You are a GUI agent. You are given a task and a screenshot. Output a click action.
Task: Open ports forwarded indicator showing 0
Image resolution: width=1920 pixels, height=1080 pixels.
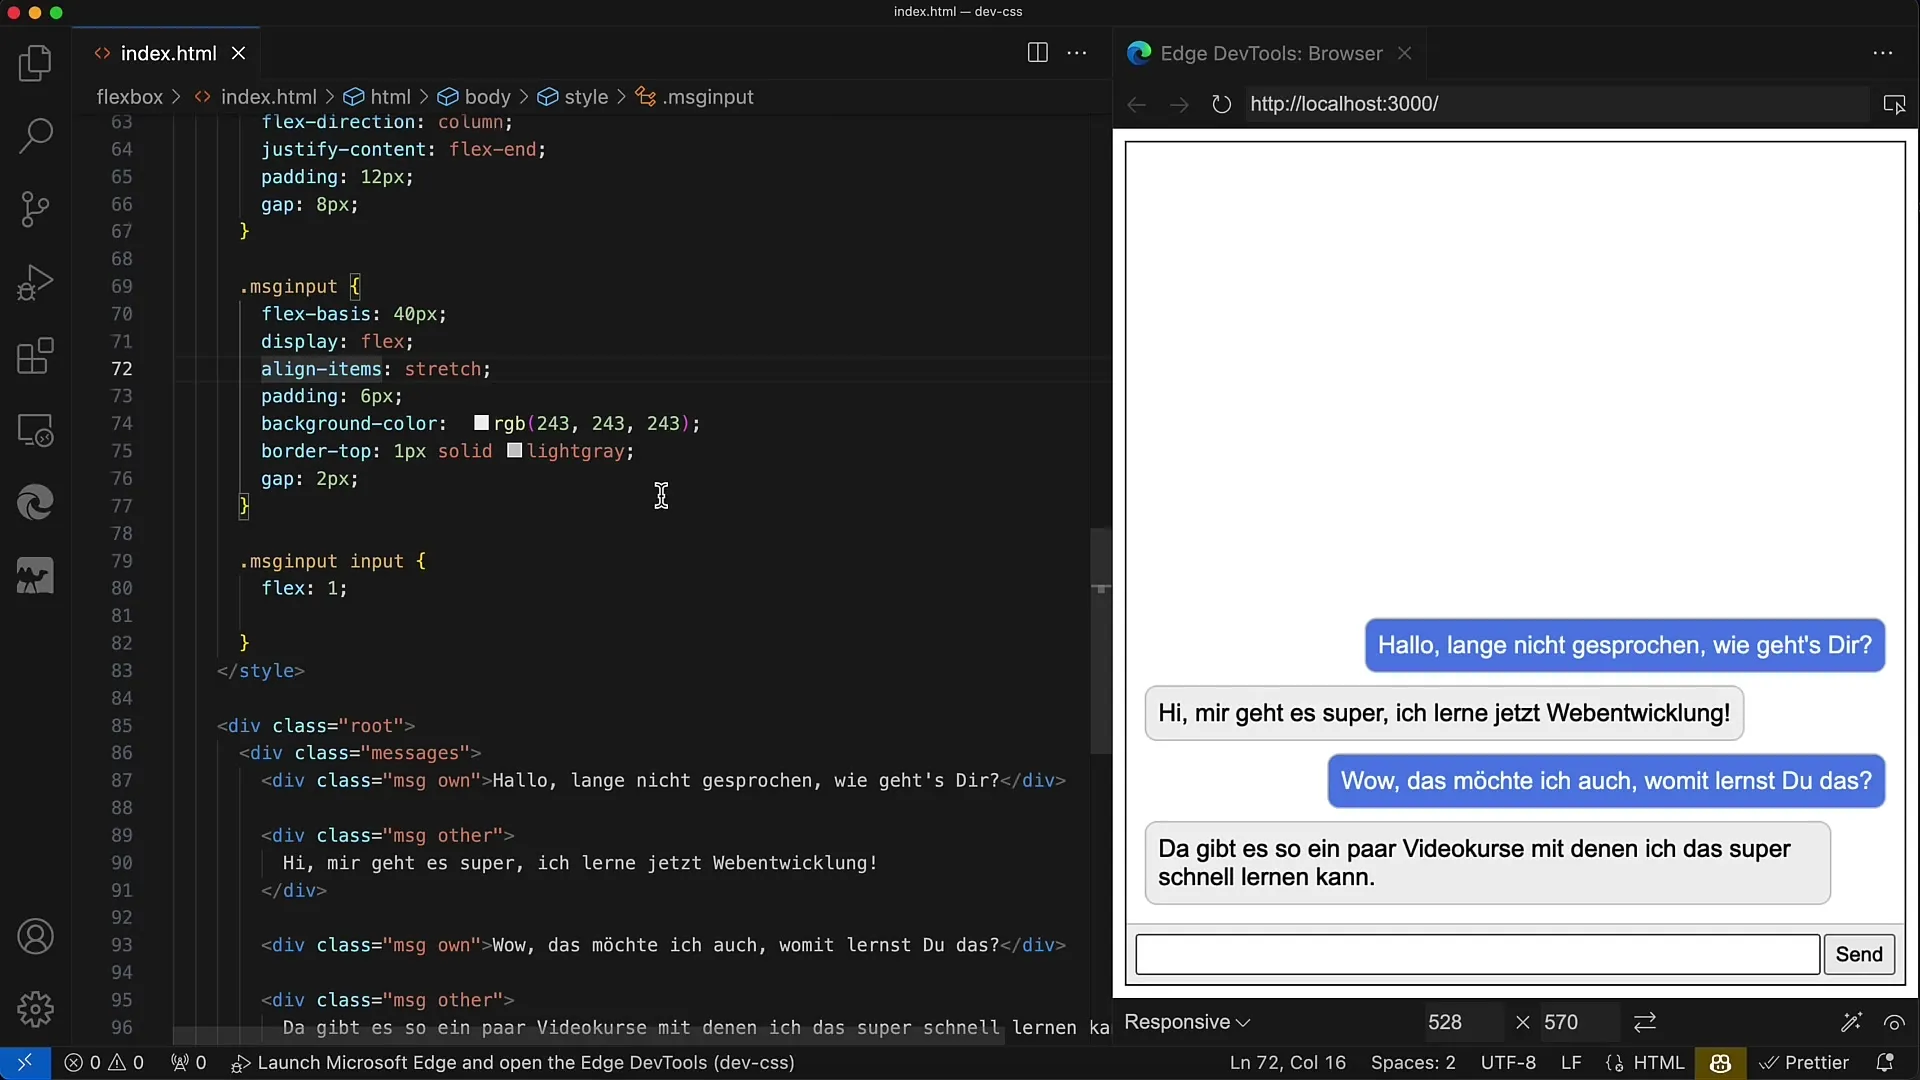click(188, 1063)
